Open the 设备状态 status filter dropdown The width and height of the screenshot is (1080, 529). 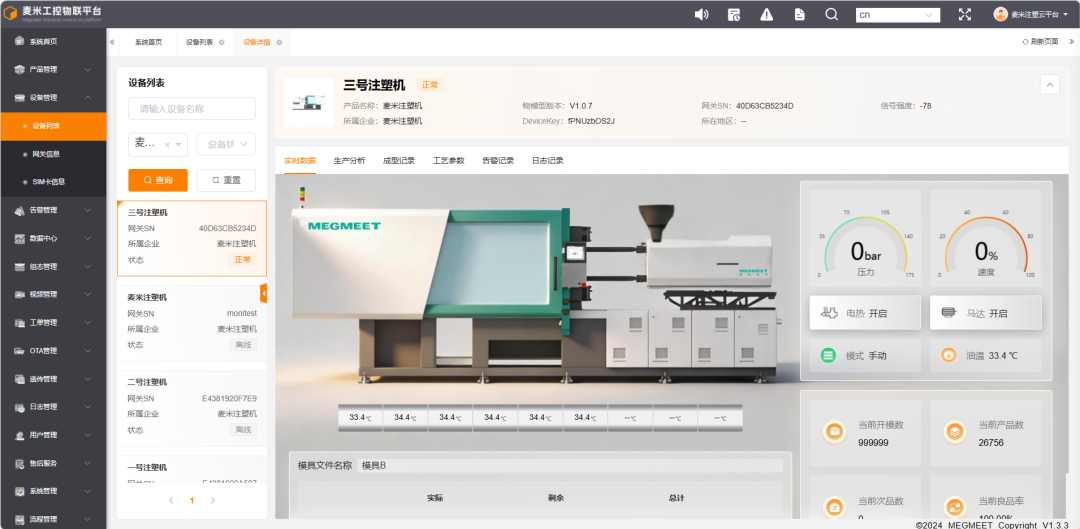227,145
